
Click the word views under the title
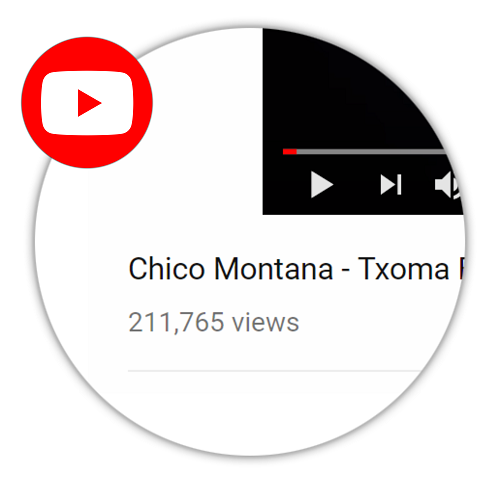(x=266, y=322)
